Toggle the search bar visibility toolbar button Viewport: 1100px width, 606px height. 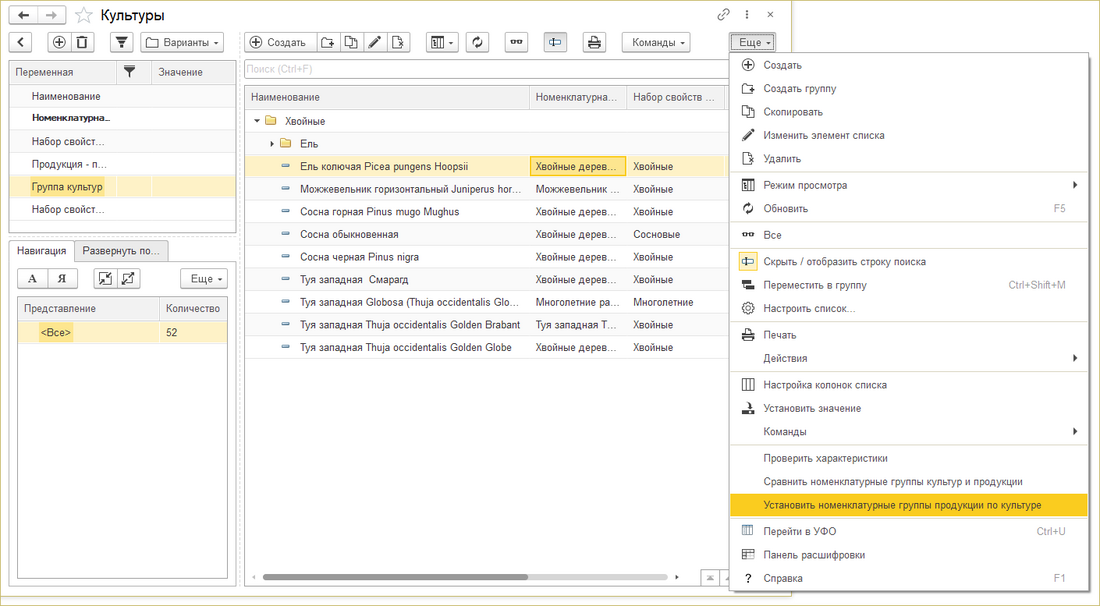pyautogui.click(x=556, y=42)
